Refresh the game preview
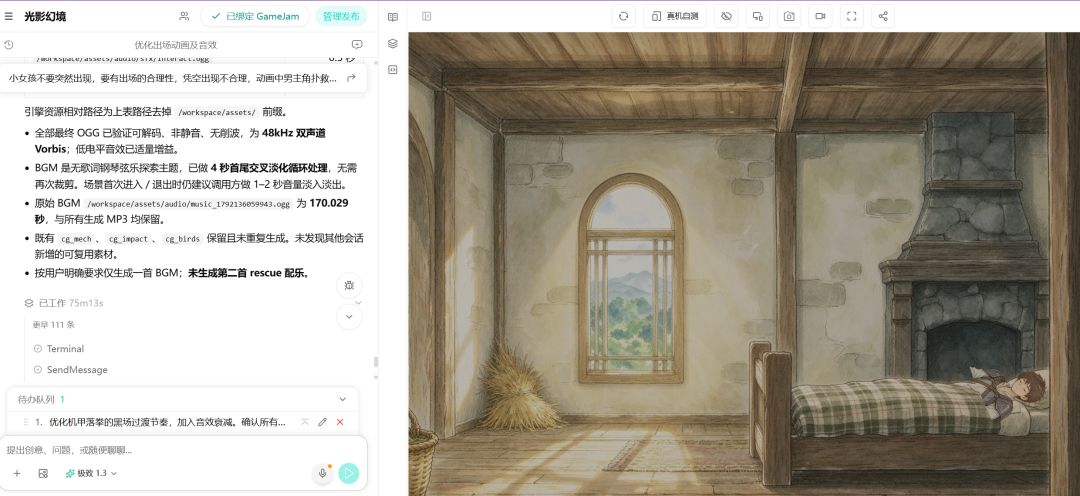This screenshot has width=1080, height=496. pos(623,16)
